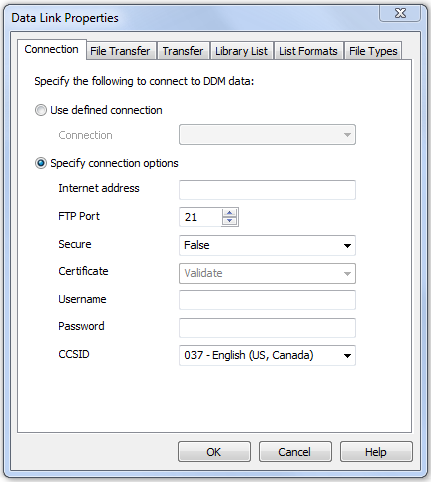Focus the Username text field

(x=267, y=300)
